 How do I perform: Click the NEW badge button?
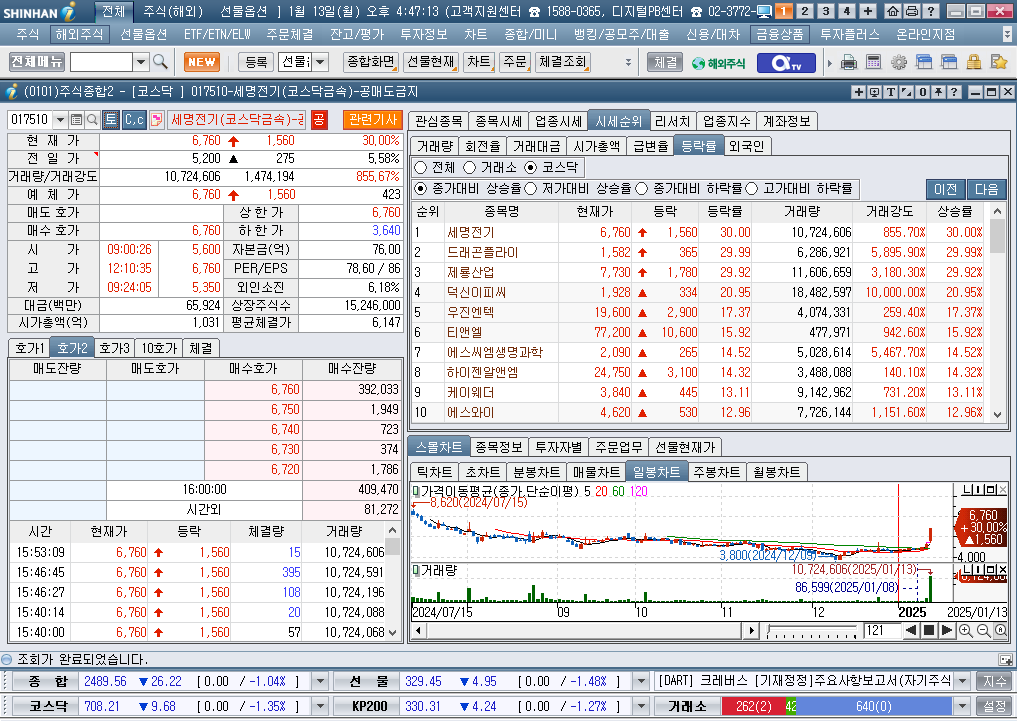(x=202, y=62)
